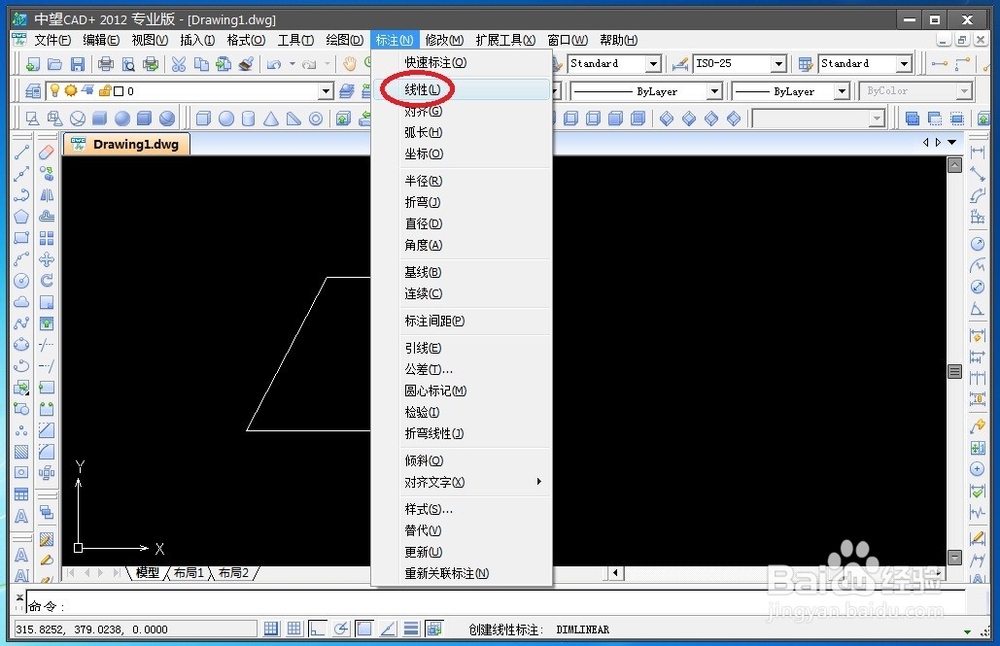Screen dimensions: 1000x646
Task: Click the command line input field
Action: (497, 605)
